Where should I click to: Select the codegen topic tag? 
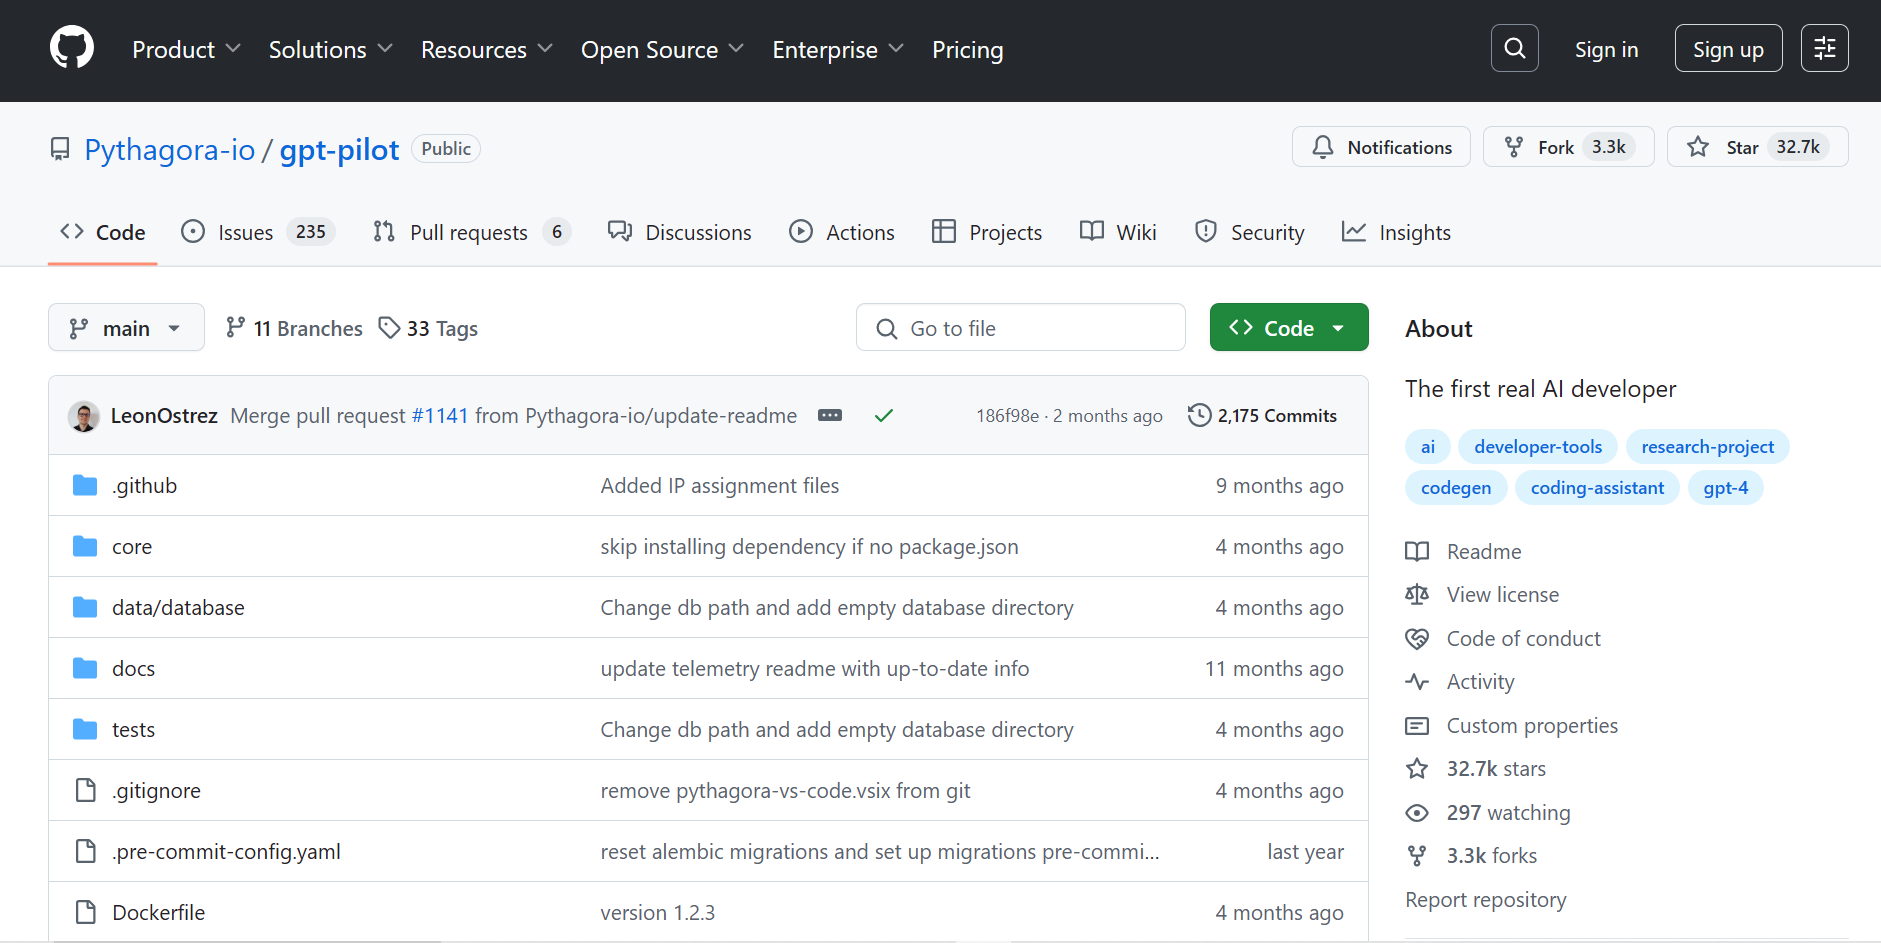click(1456, 488)
